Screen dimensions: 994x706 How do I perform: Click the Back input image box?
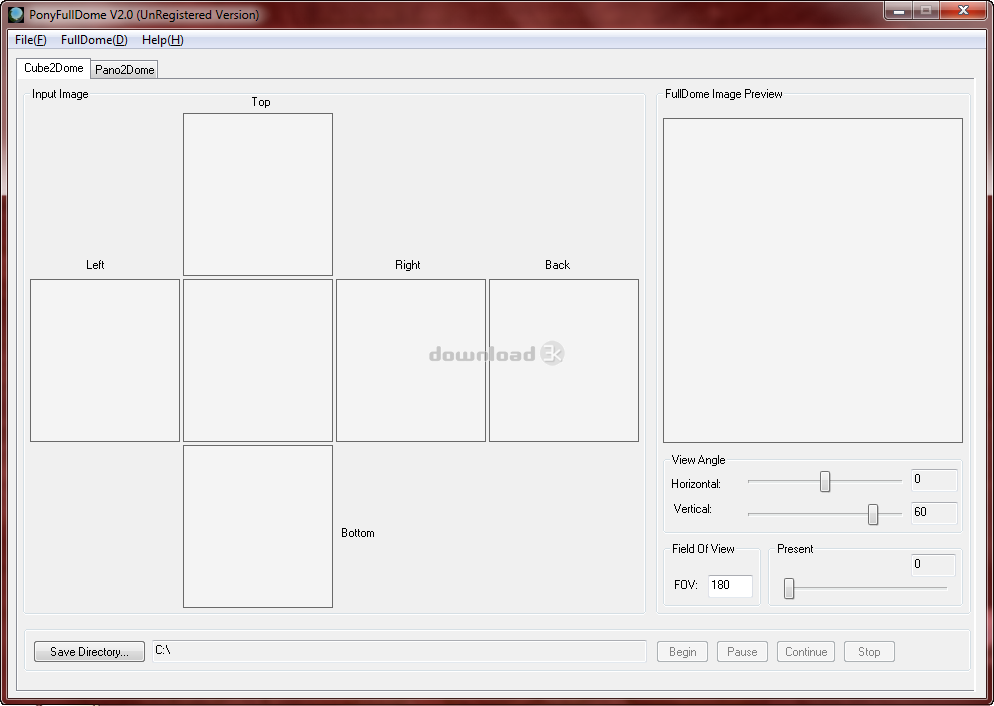(x=564, y=361)
